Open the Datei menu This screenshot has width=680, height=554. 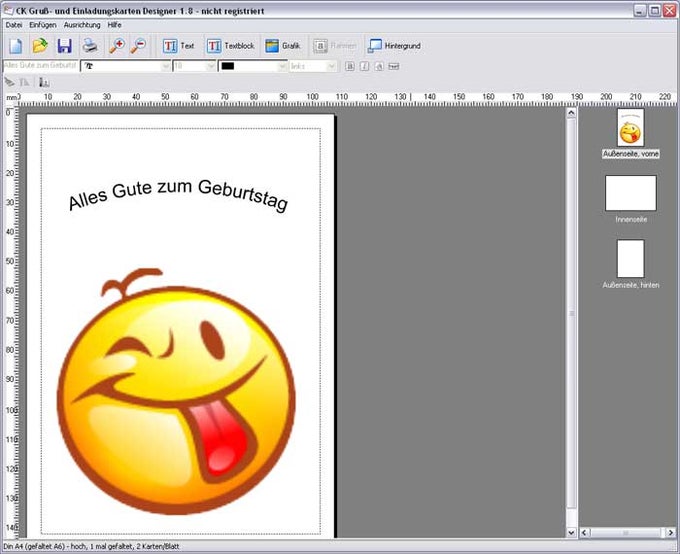click(14, 23)
